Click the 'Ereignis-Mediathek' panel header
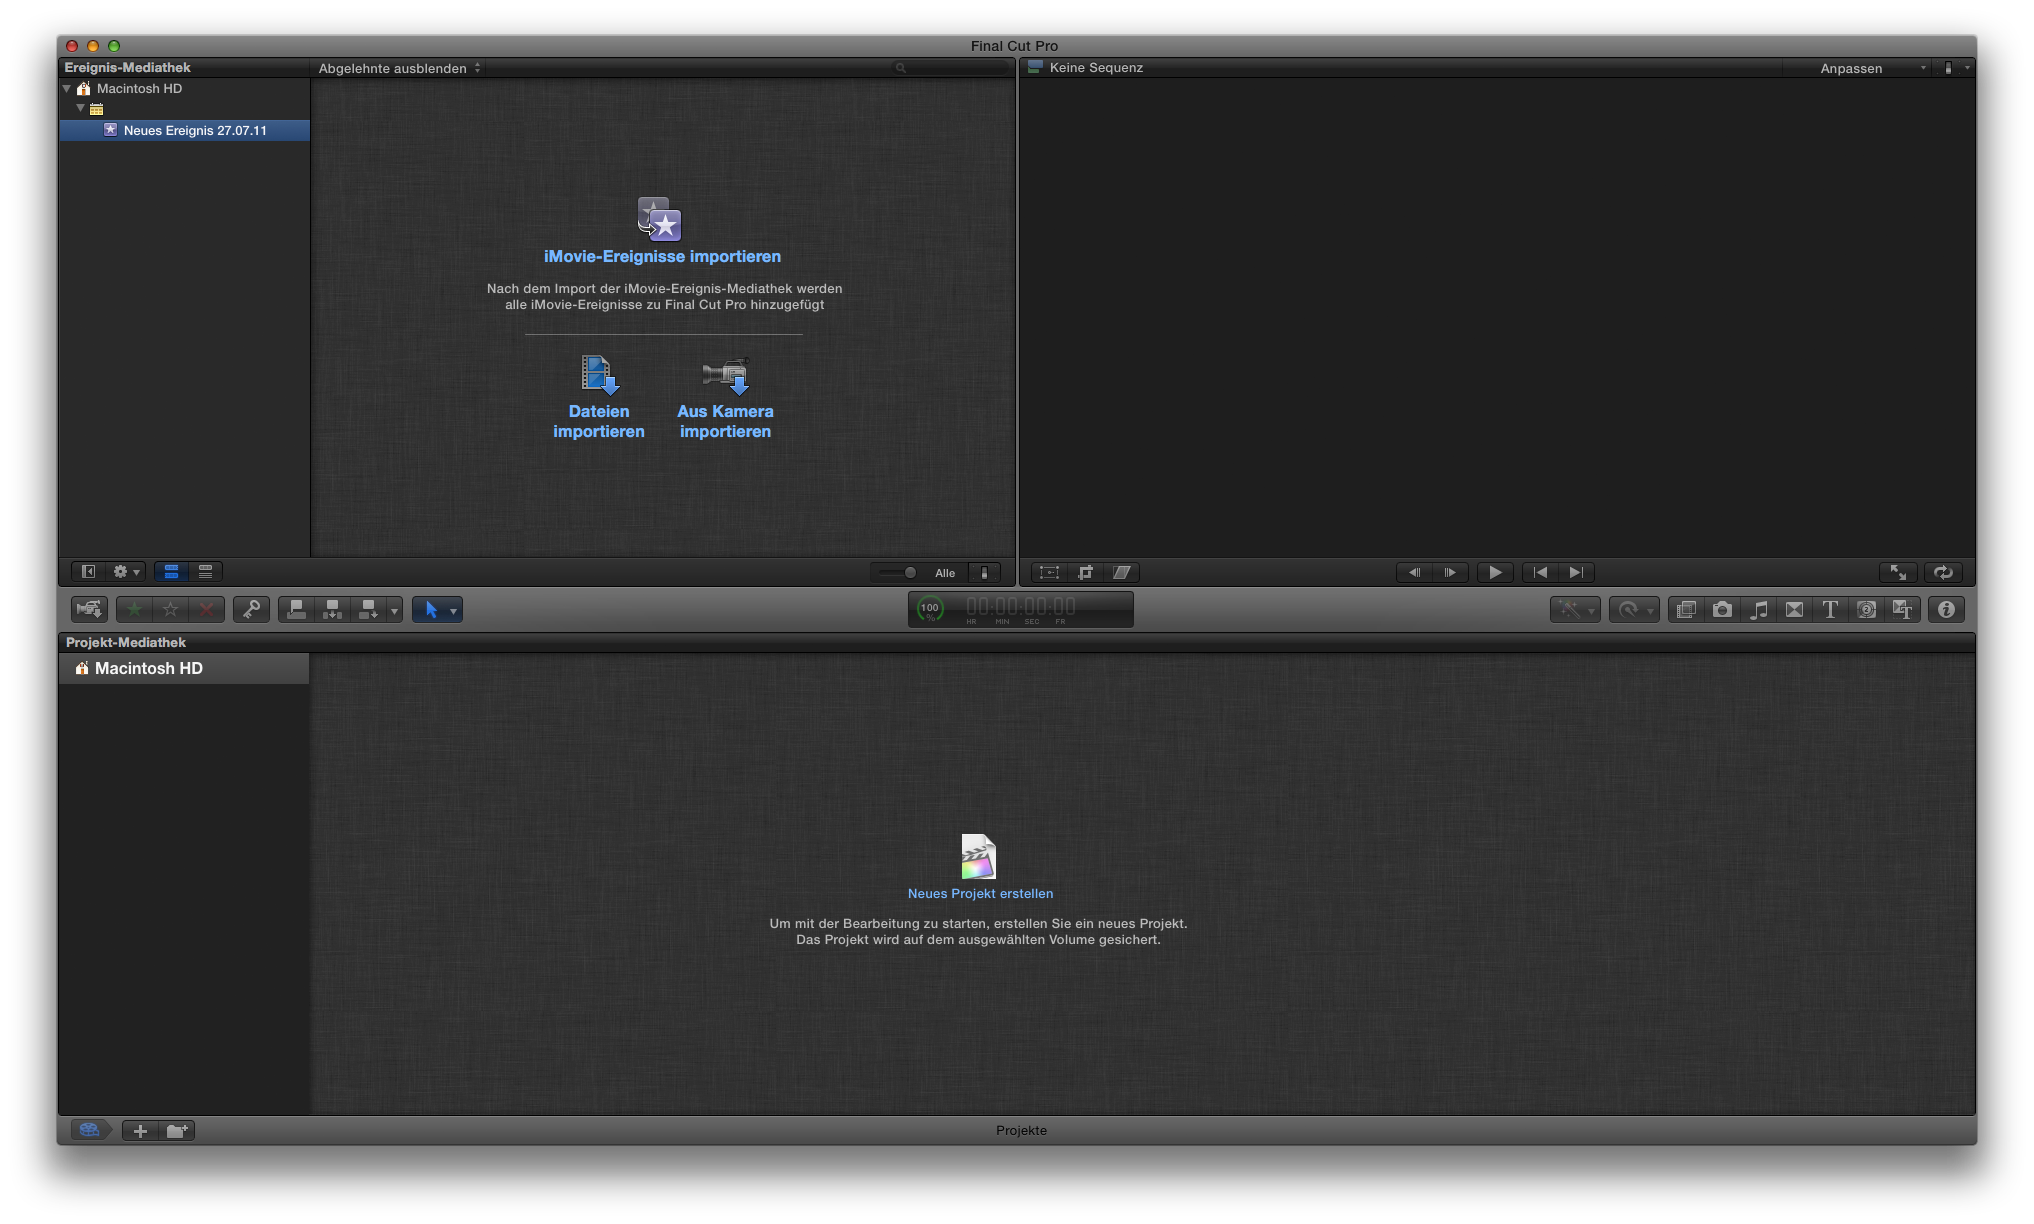Image resolution: width=2034 pixels, height=1224 pixels. pyautogui.click(x=127, y=67)
